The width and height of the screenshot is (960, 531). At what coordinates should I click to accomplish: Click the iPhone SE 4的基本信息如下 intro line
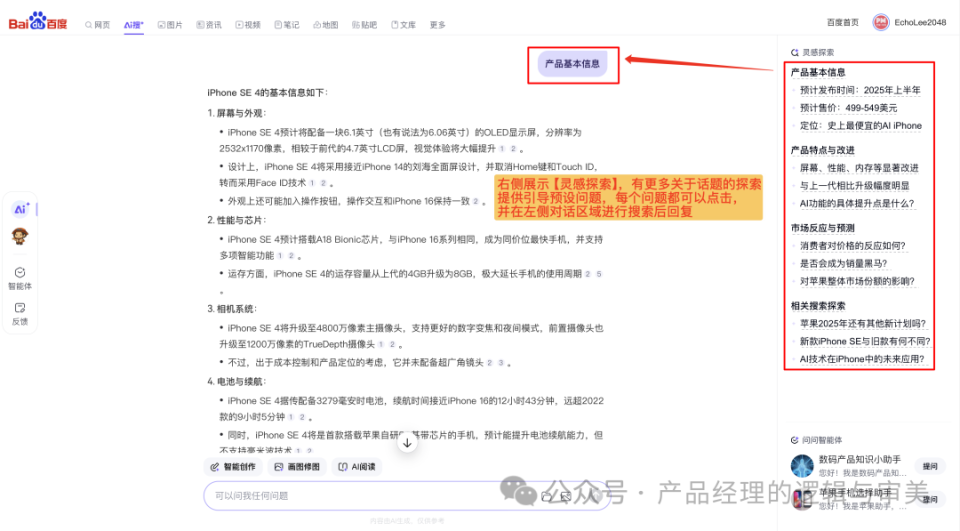[268, 93]
